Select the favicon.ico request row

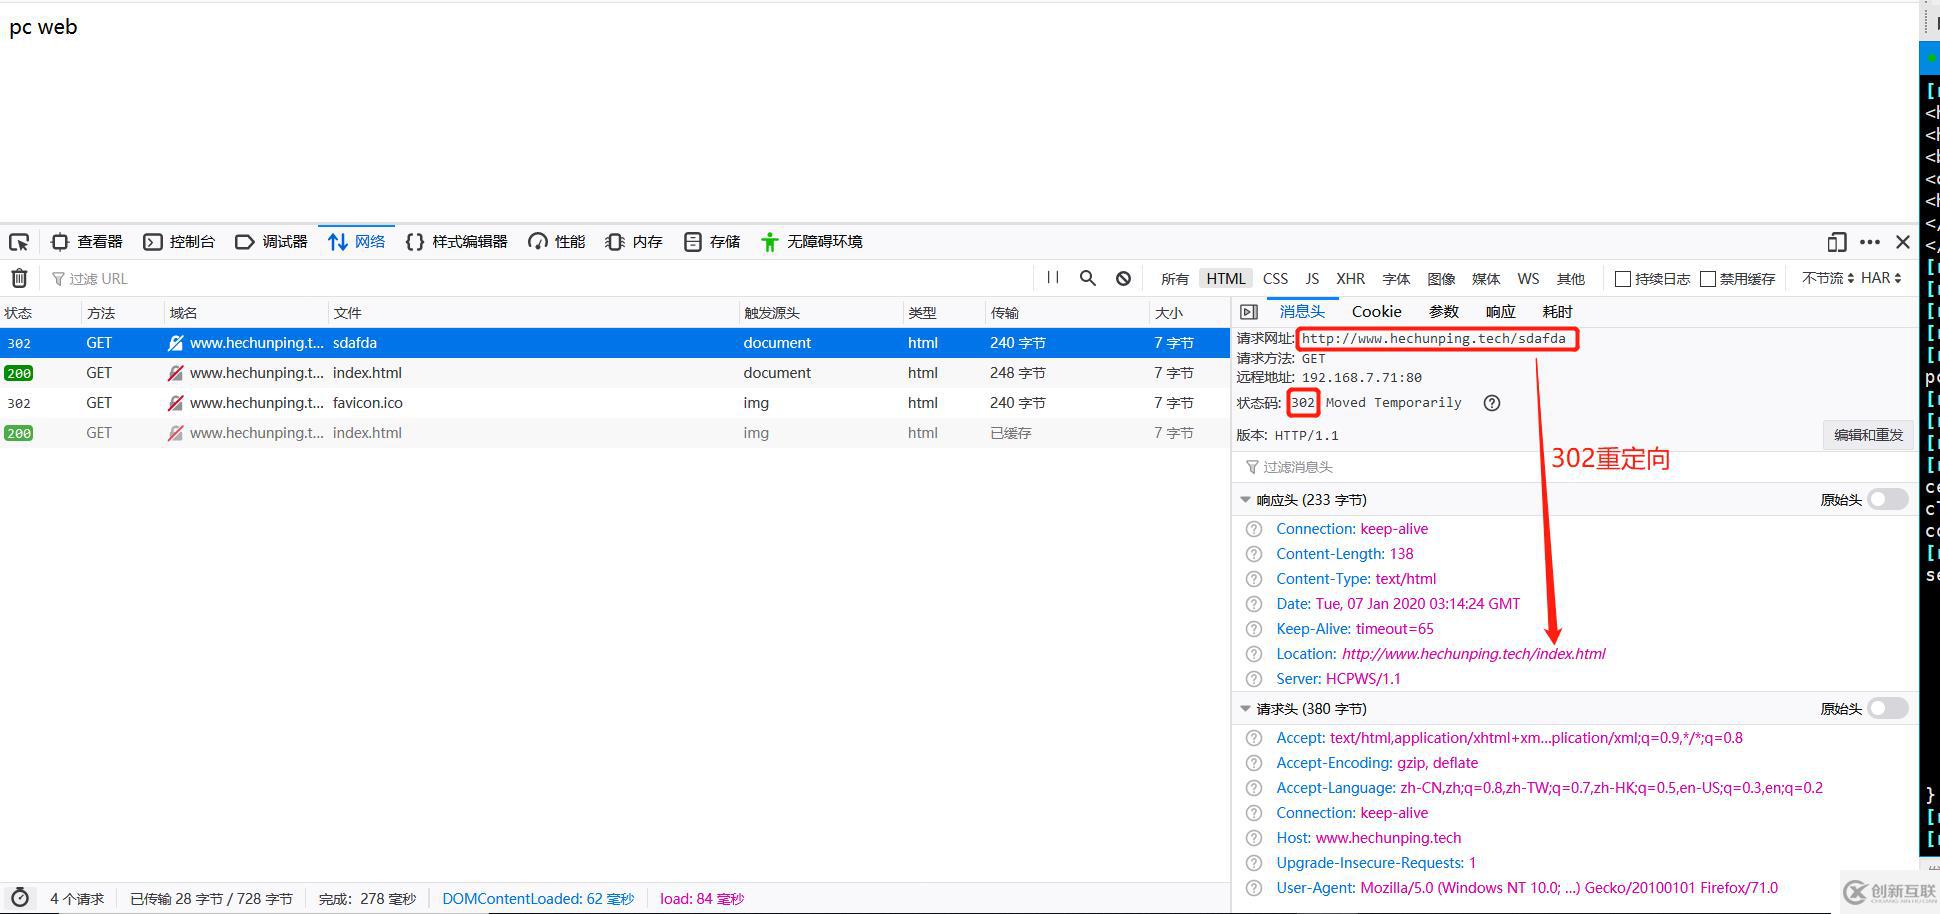[x=615, y=403]
